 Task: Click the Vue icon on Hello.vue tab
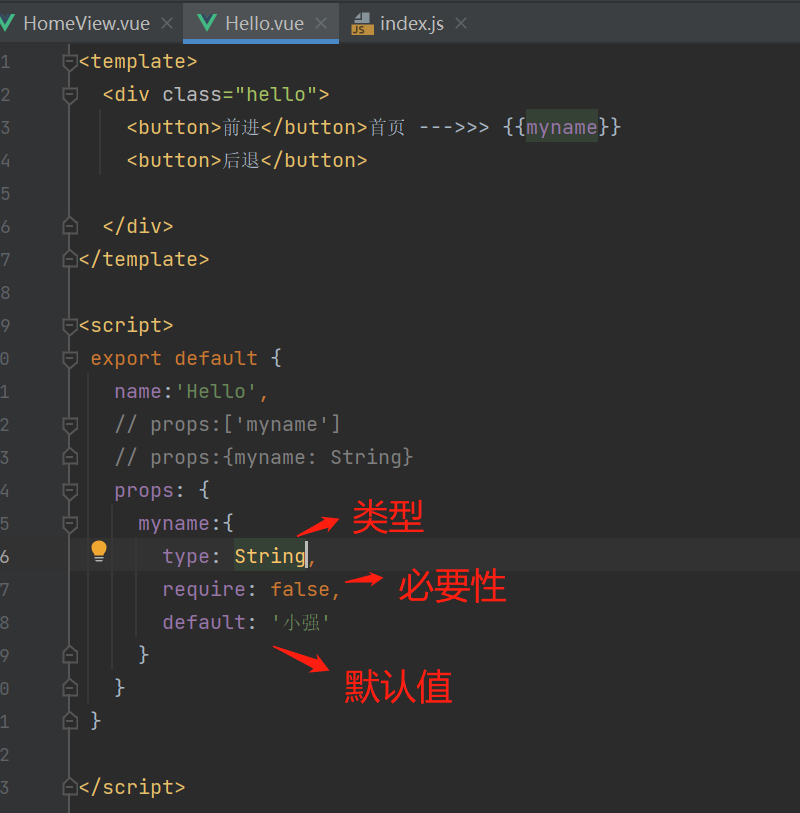[x=206, y=23]
